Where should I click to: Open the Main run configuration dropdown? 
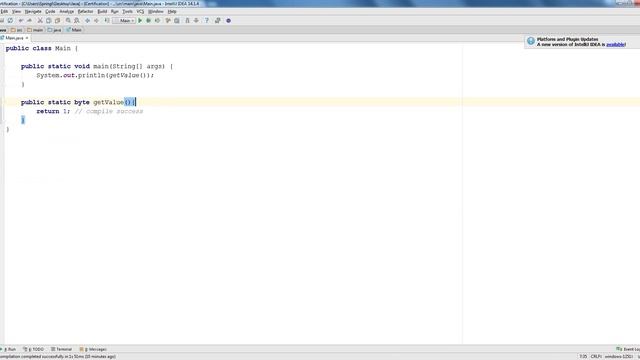click(x=124, y=20)
